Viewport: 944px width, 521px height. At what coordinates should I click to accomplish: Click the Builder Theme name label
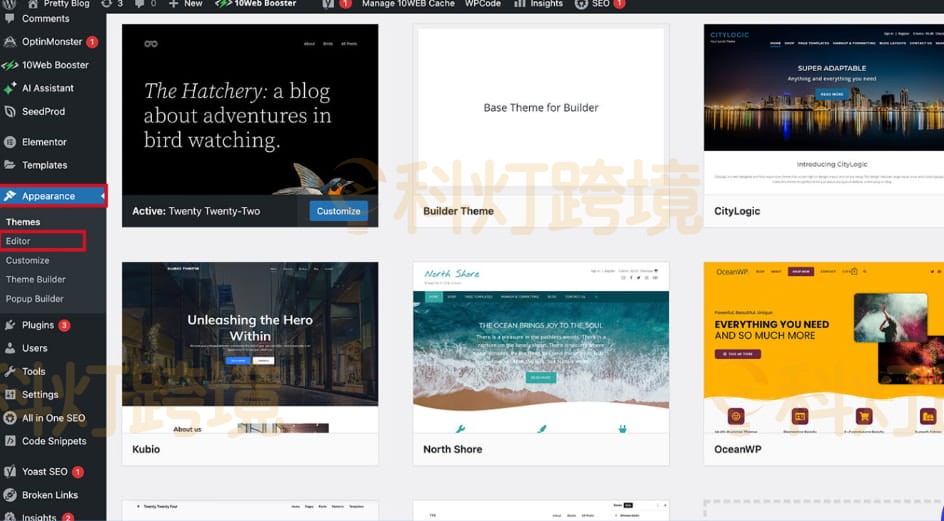point(458,211)
